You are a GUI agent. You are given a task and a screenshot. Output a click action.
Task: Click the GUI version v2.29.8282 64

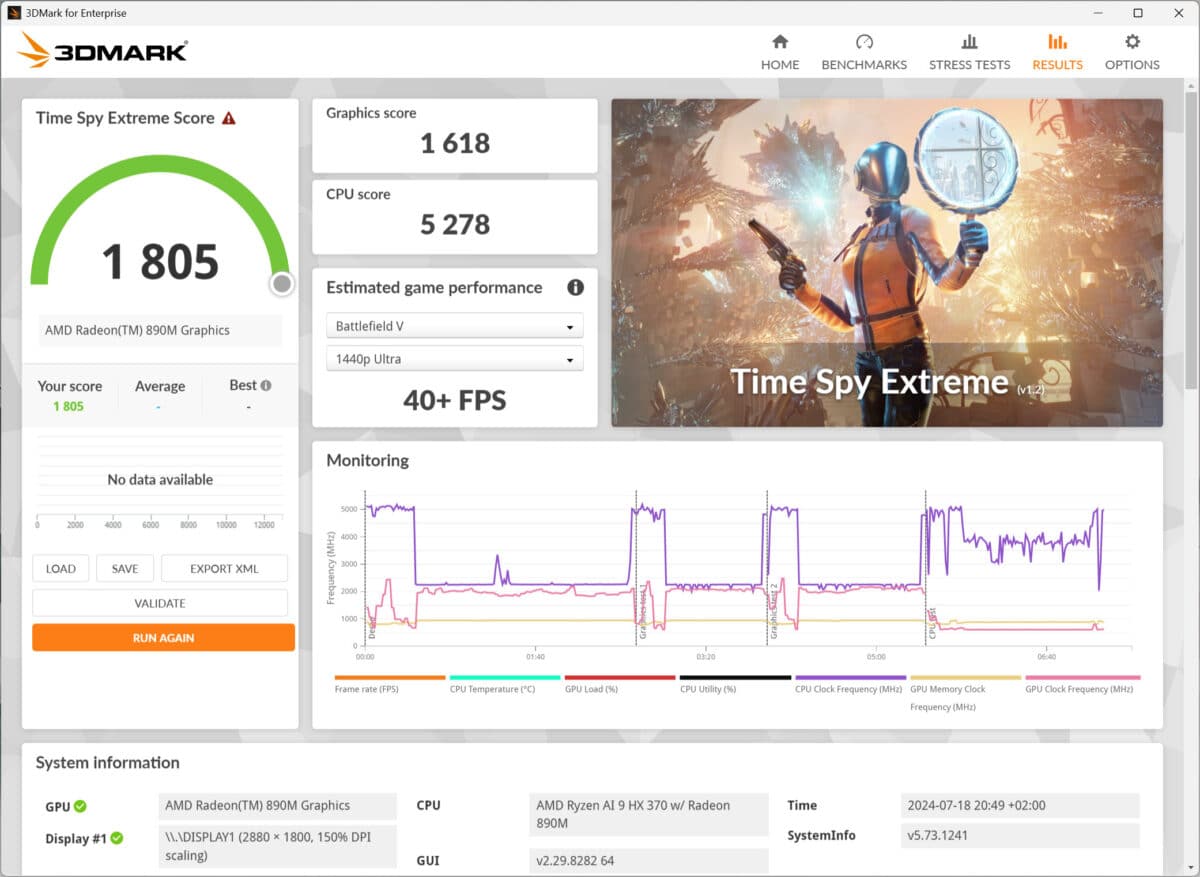(x=648, y=861)
